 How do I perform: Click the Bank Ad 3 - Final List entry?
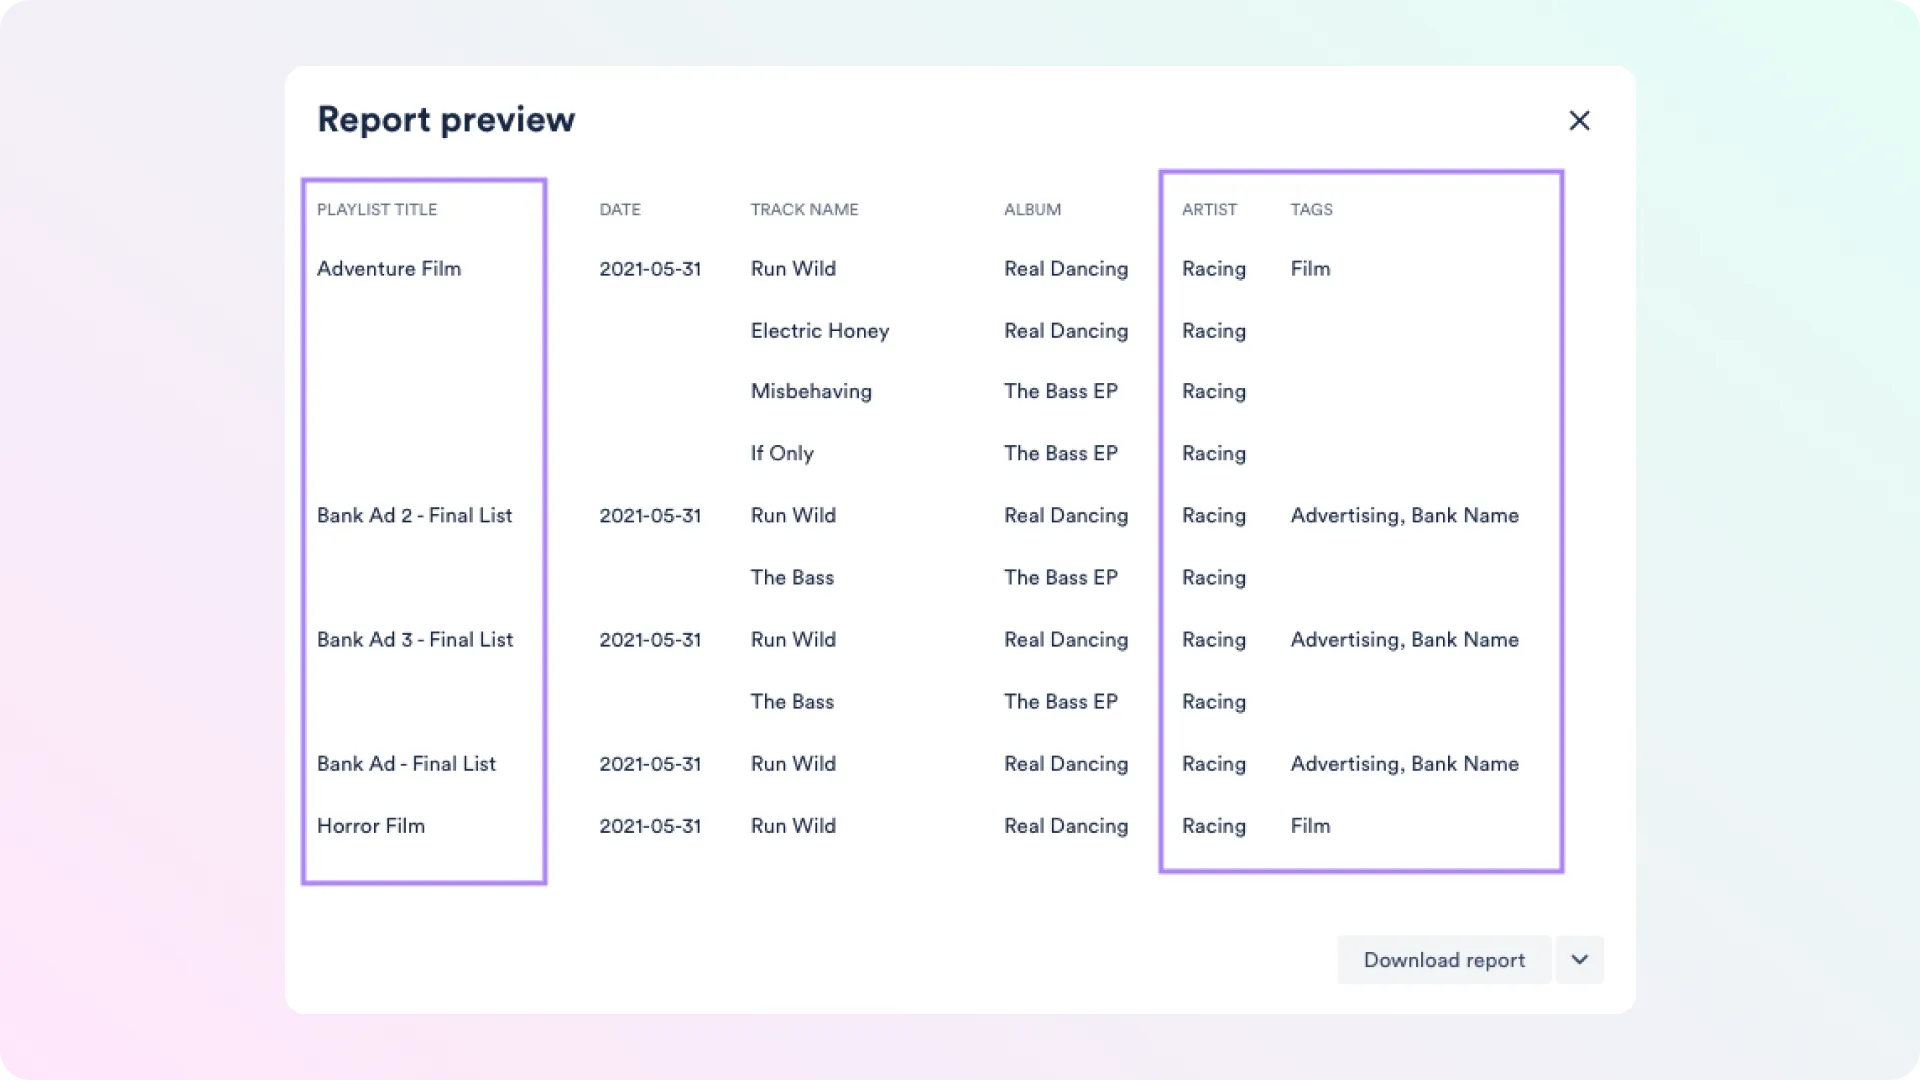click(415, 639)
